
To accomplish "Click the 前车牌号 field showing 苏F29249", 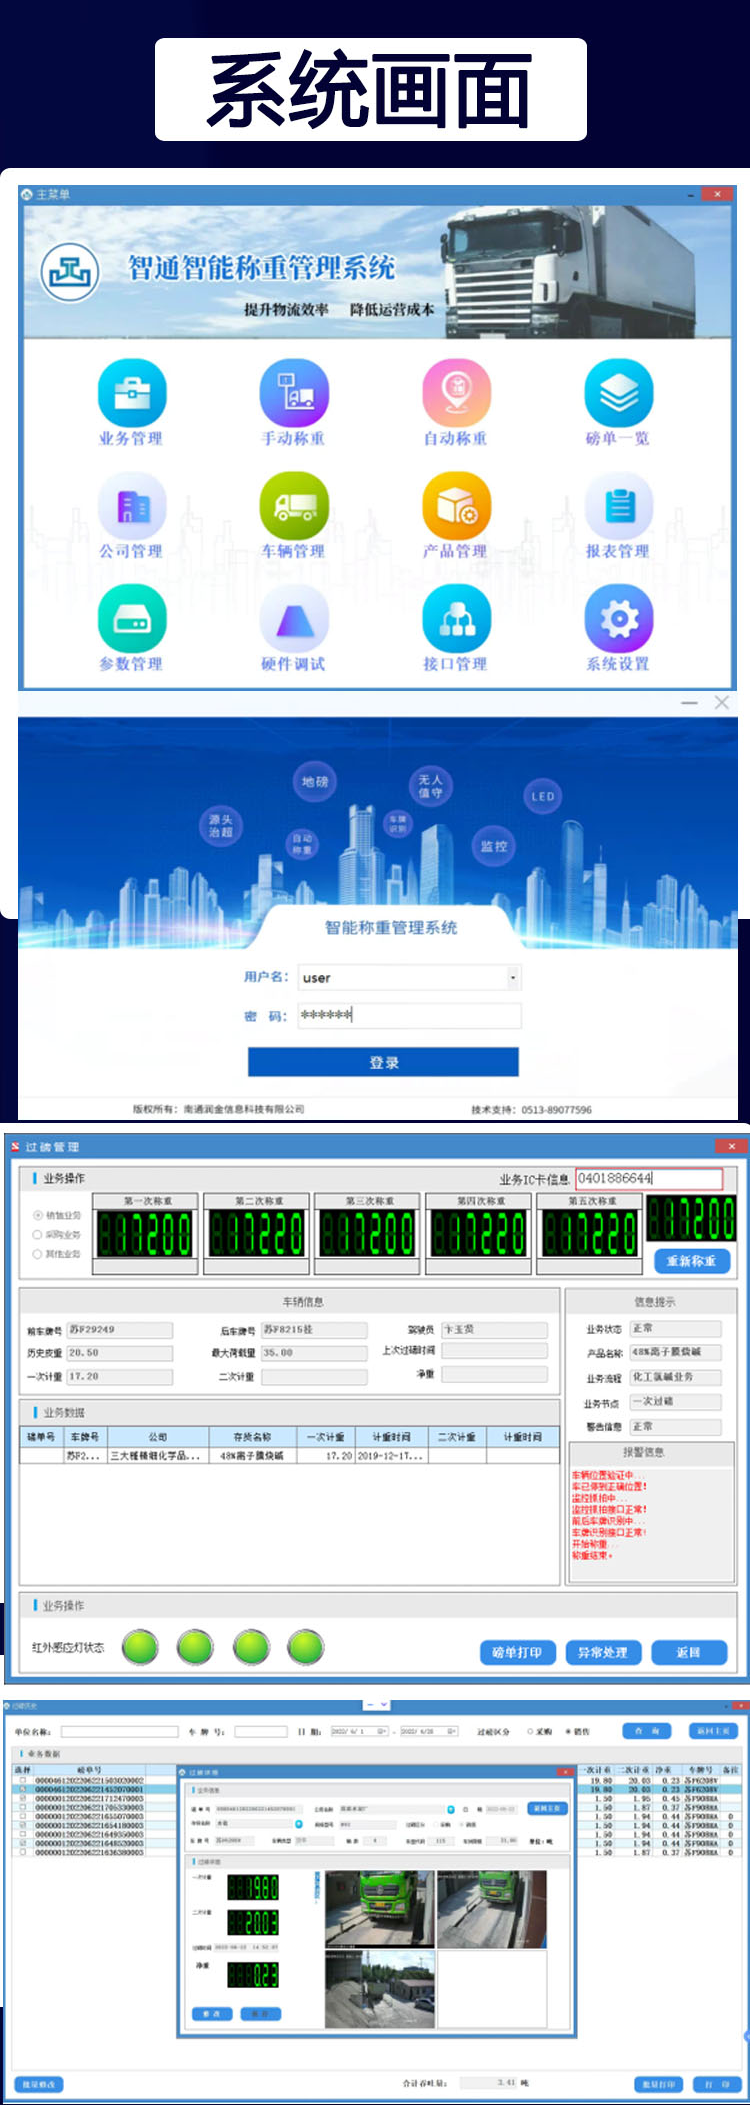I will (119, 1330).
